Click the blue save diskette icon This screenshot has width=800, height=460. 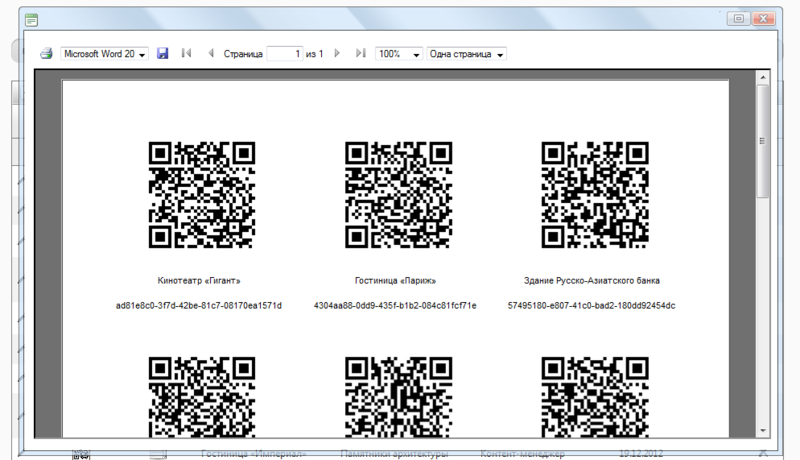point(162,54)
